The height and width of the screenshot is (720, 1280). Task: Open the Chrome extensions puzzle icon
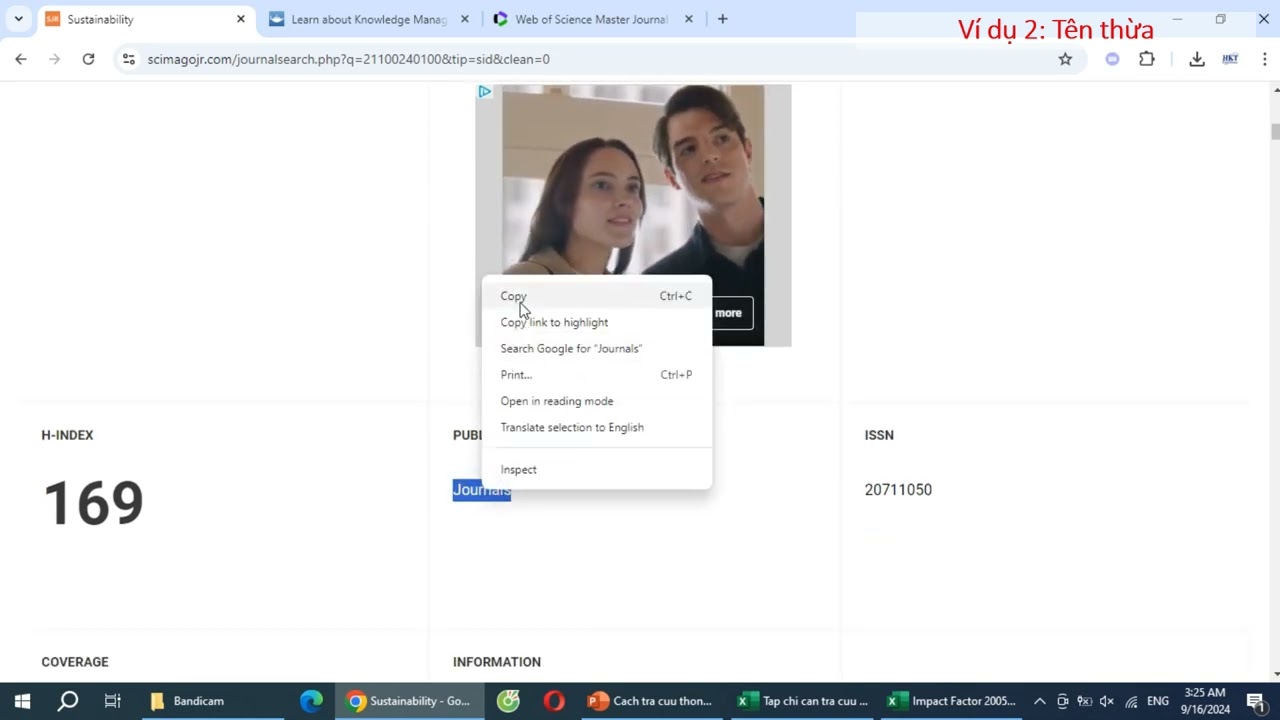pos(1147,59)
